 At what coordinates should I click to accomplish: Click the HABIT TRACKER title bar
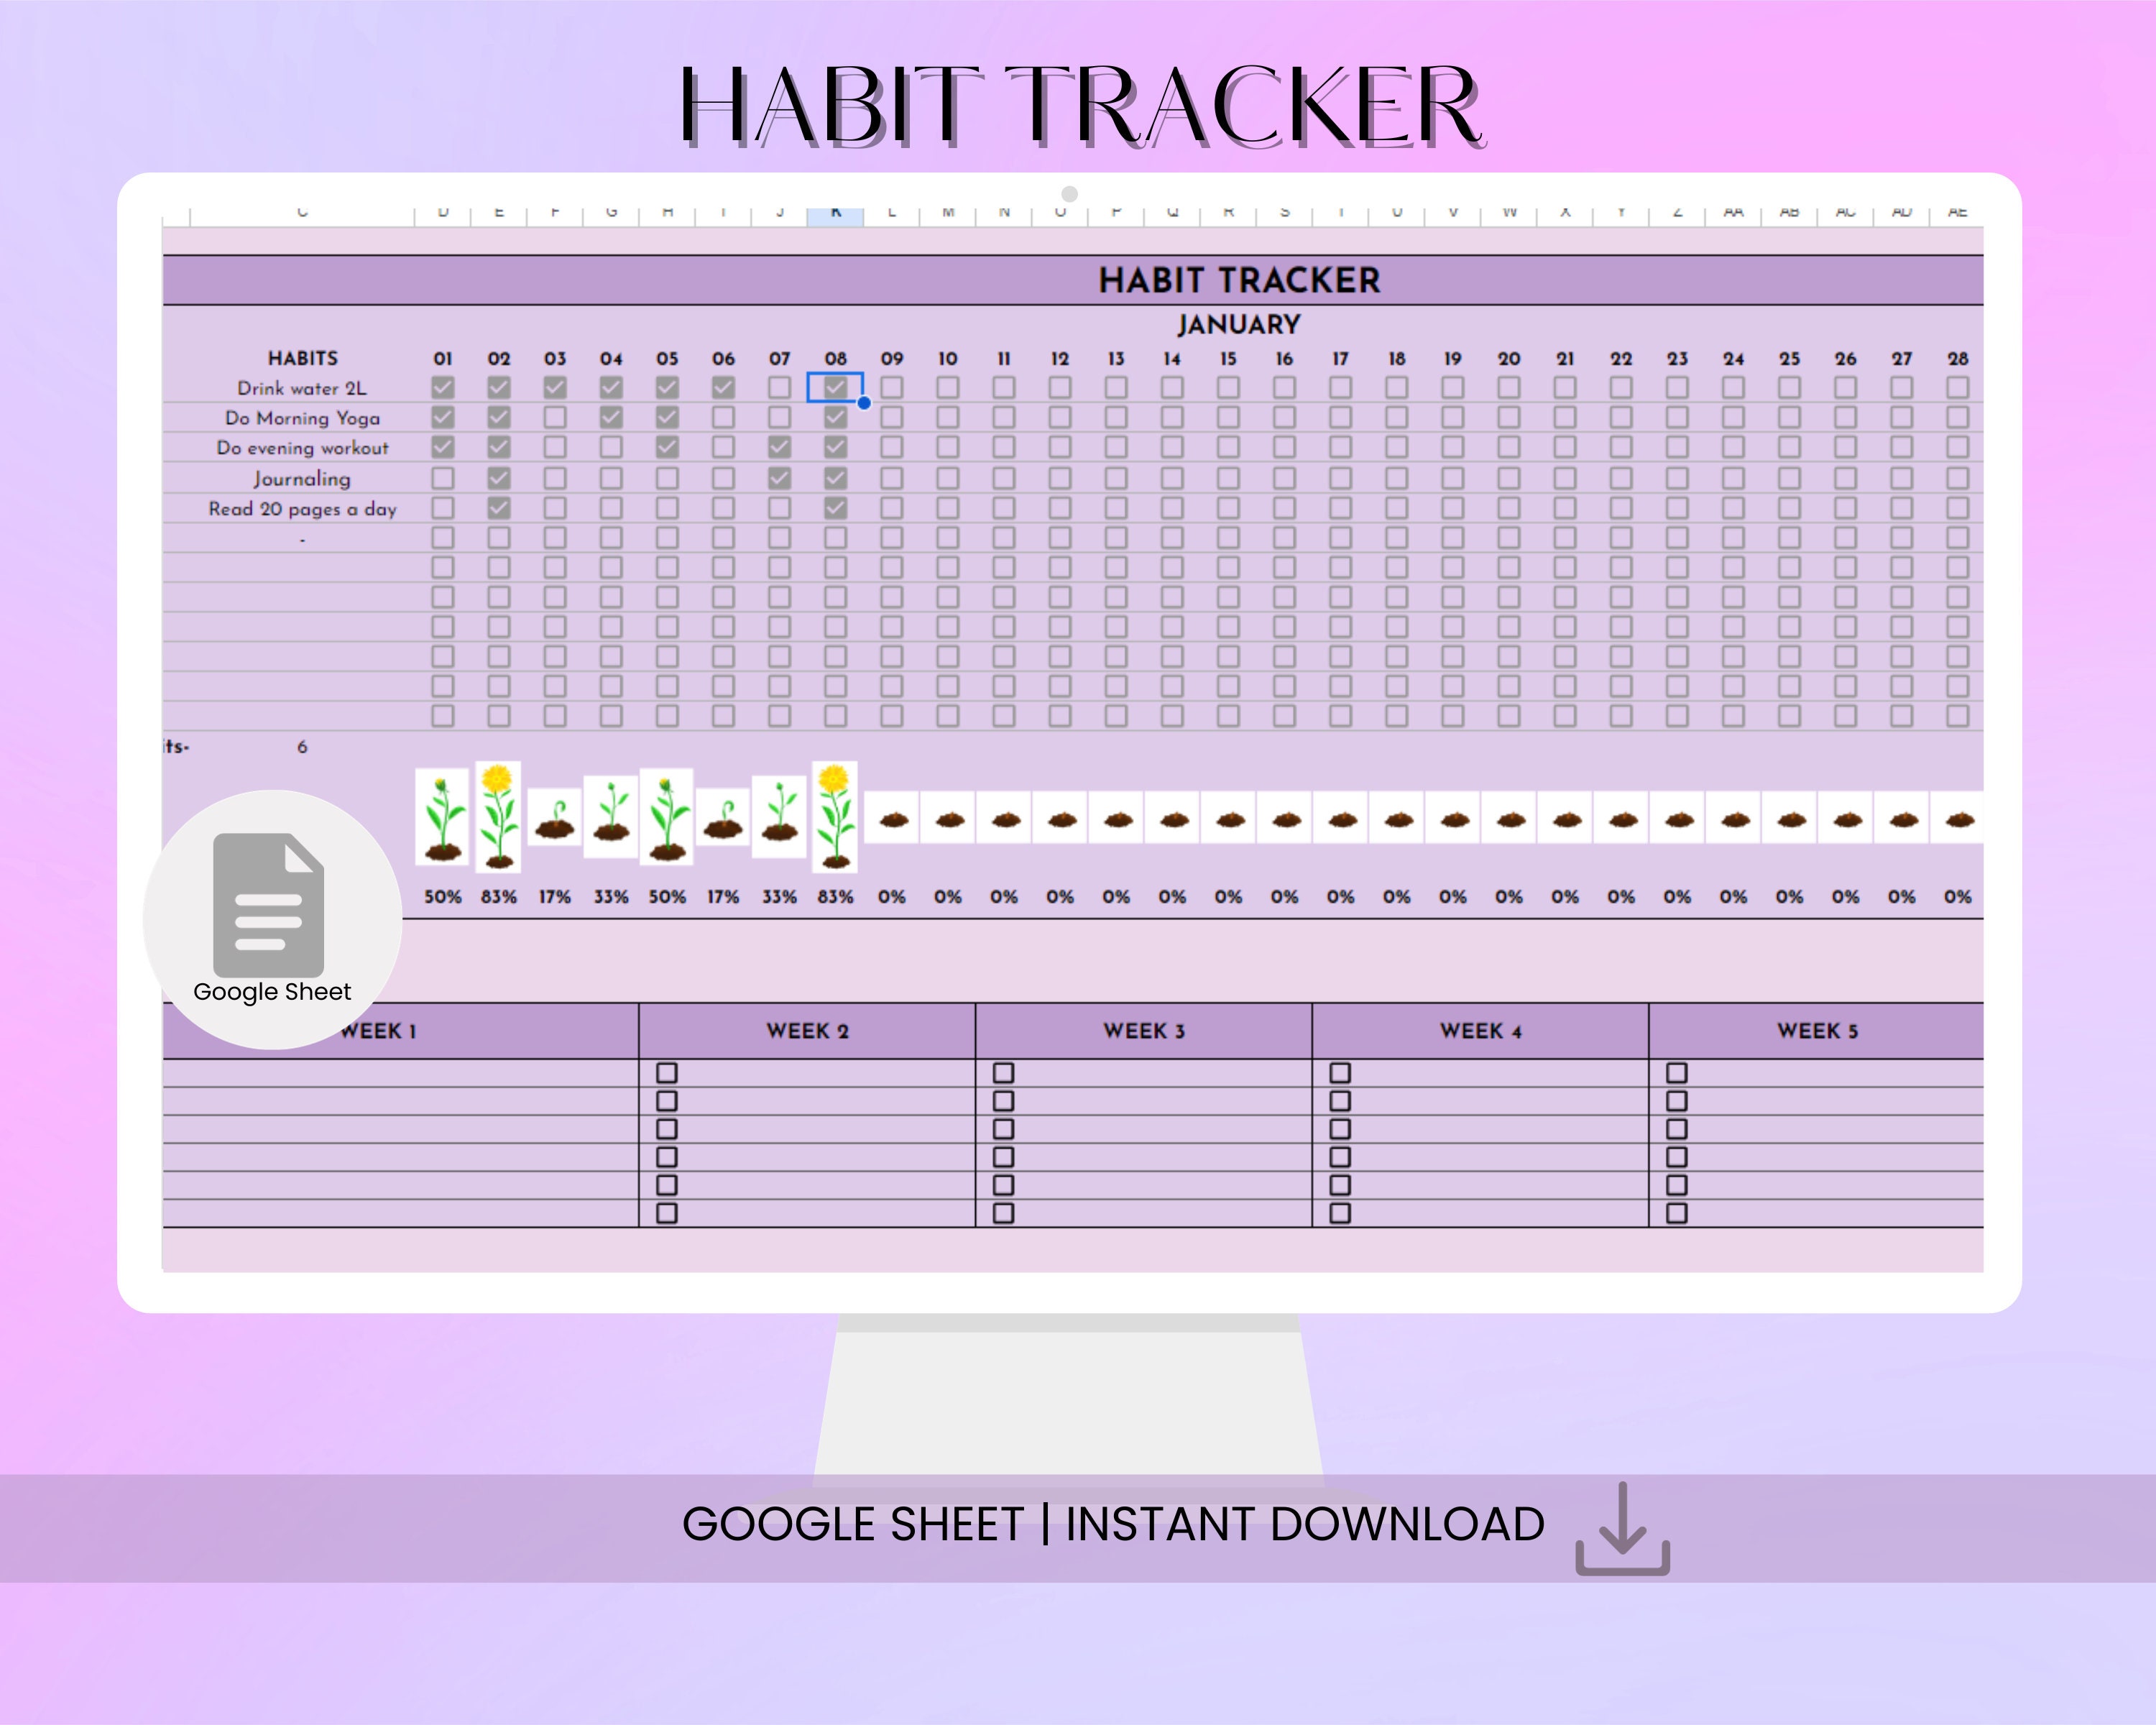[x=1240, y=281]
